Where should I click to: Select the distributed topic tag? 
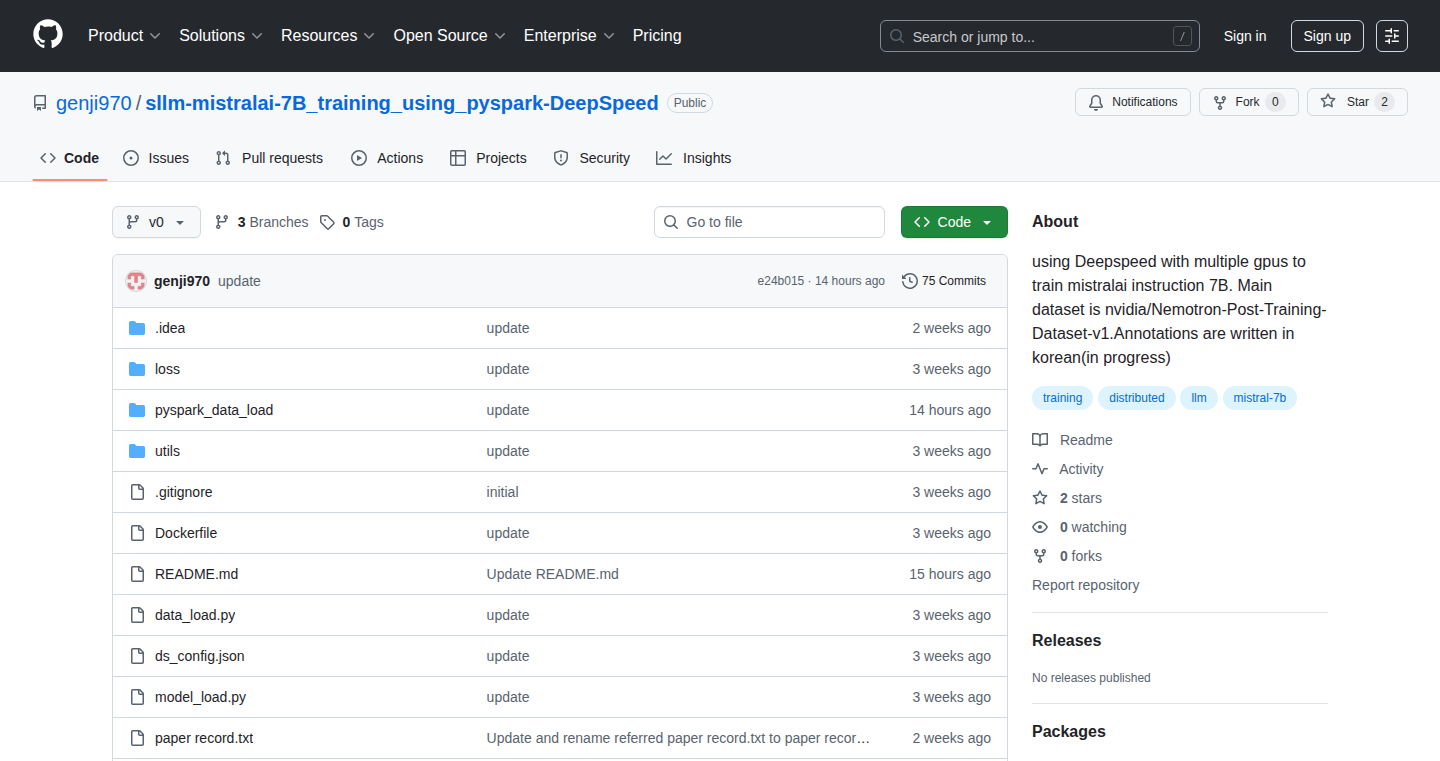click(x=1137, y=398)
